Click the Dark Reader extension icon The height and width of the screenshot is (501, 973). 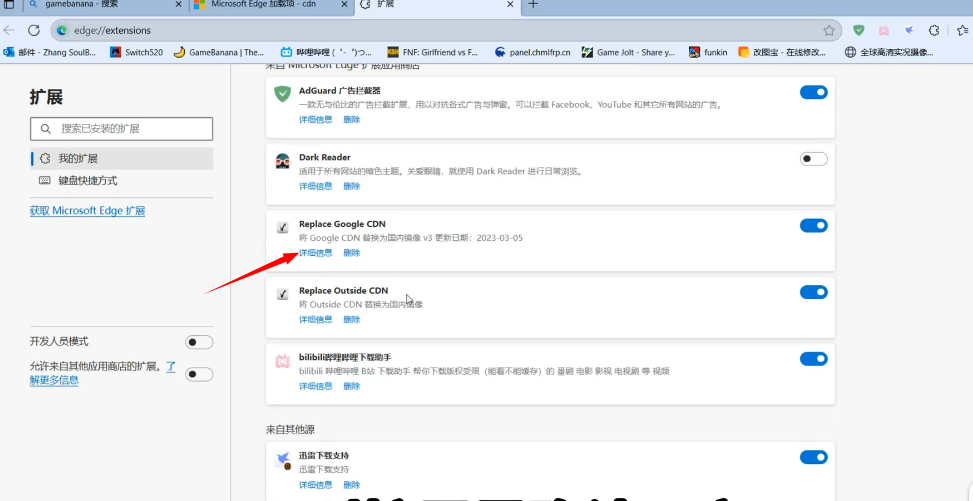[x=282, y=160]
